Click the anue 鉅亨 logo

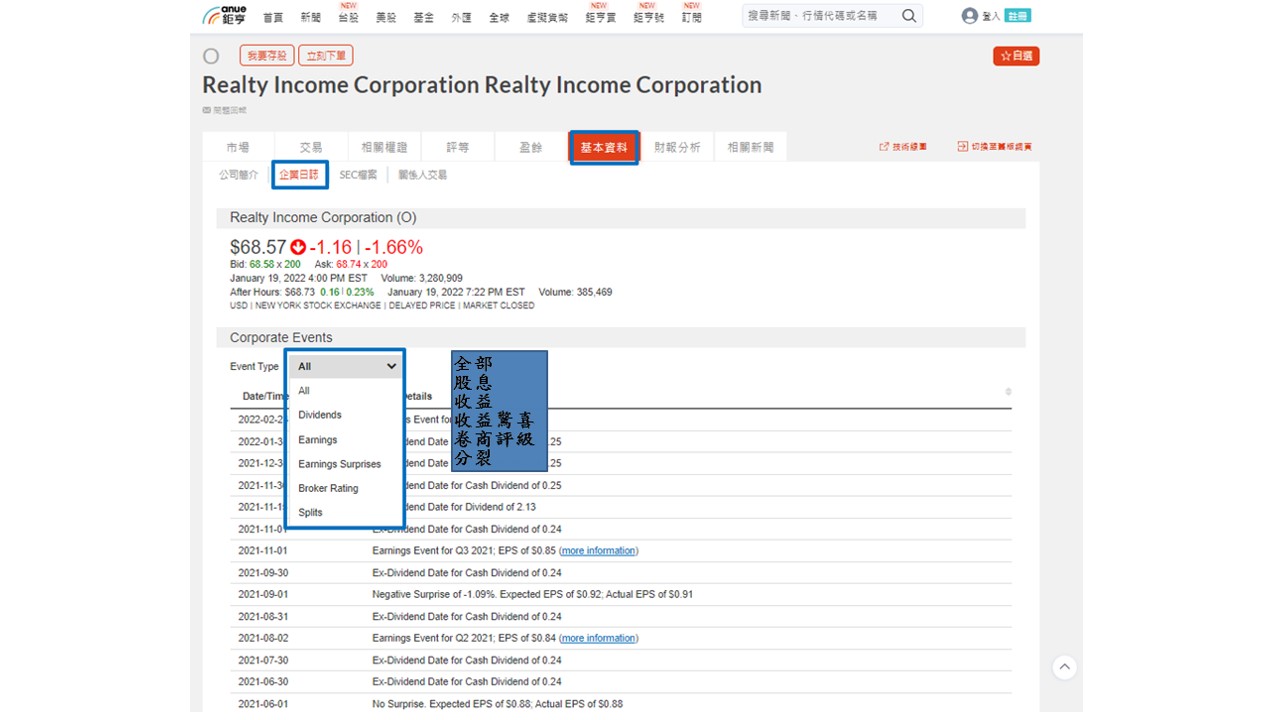(x=224, y=16)
